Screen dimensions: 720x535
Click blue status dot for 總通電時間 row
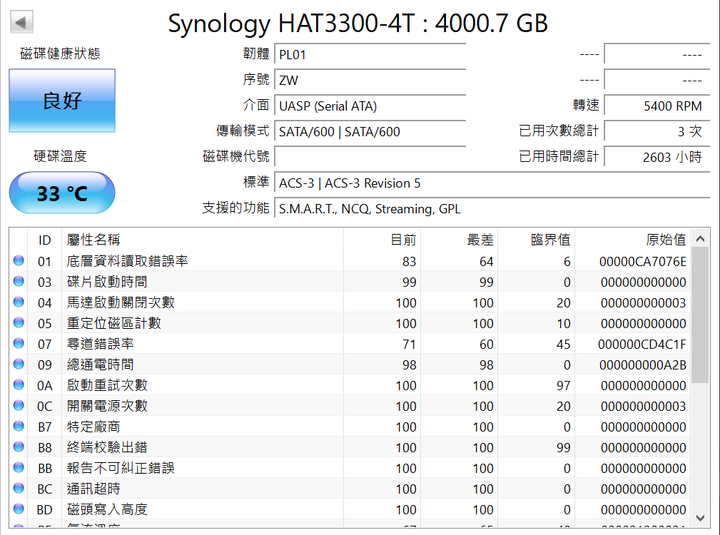pyautogui.click(x=18, y=365)
